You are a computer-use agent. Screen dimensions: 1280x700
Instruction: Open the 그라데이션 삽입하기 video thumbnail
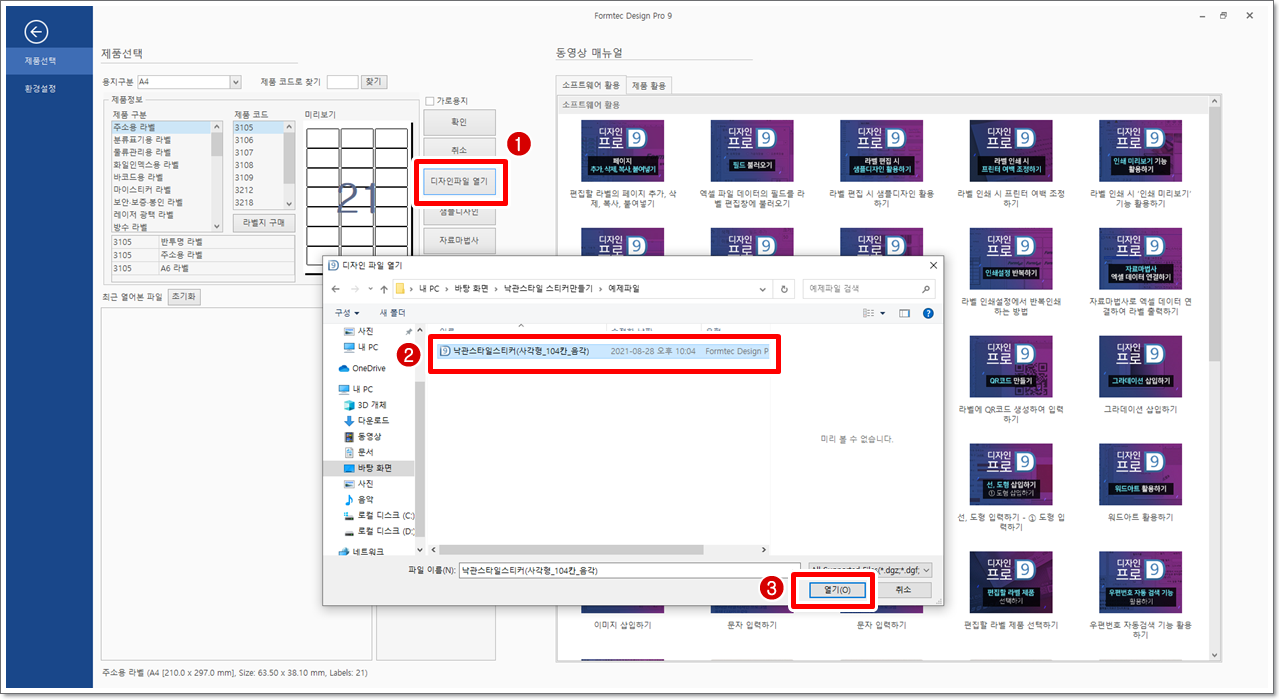click(x=1139, y=366)
